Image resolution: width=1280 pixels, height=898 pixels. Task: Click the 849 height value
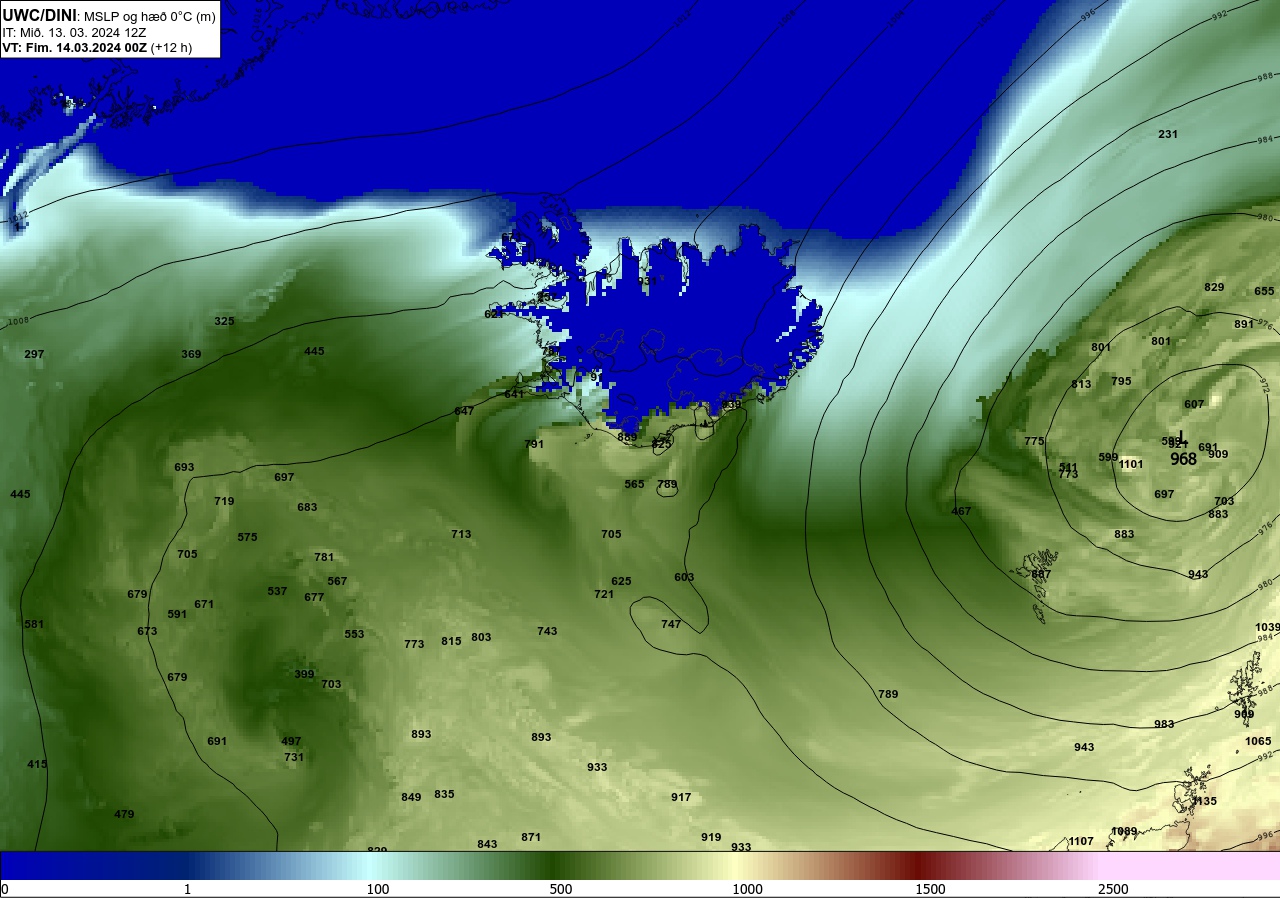[x=411, y=797]
